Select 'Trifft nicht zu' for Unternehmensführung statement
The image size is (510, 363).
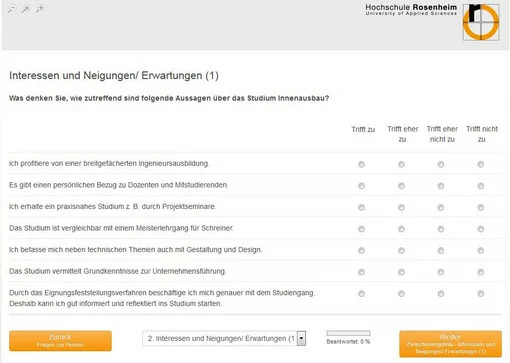tap(481, 272)
